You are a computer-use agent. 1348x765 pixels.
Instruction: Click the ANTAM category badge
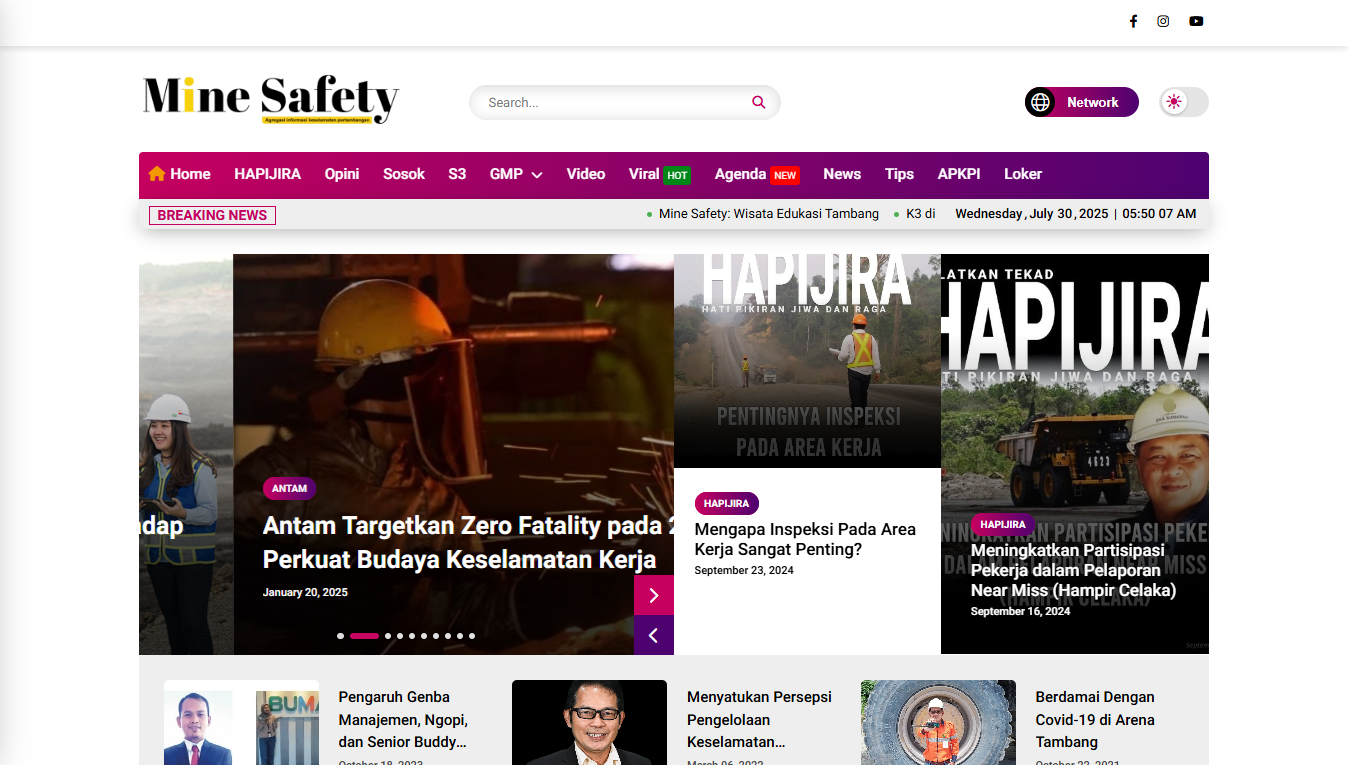289,489
